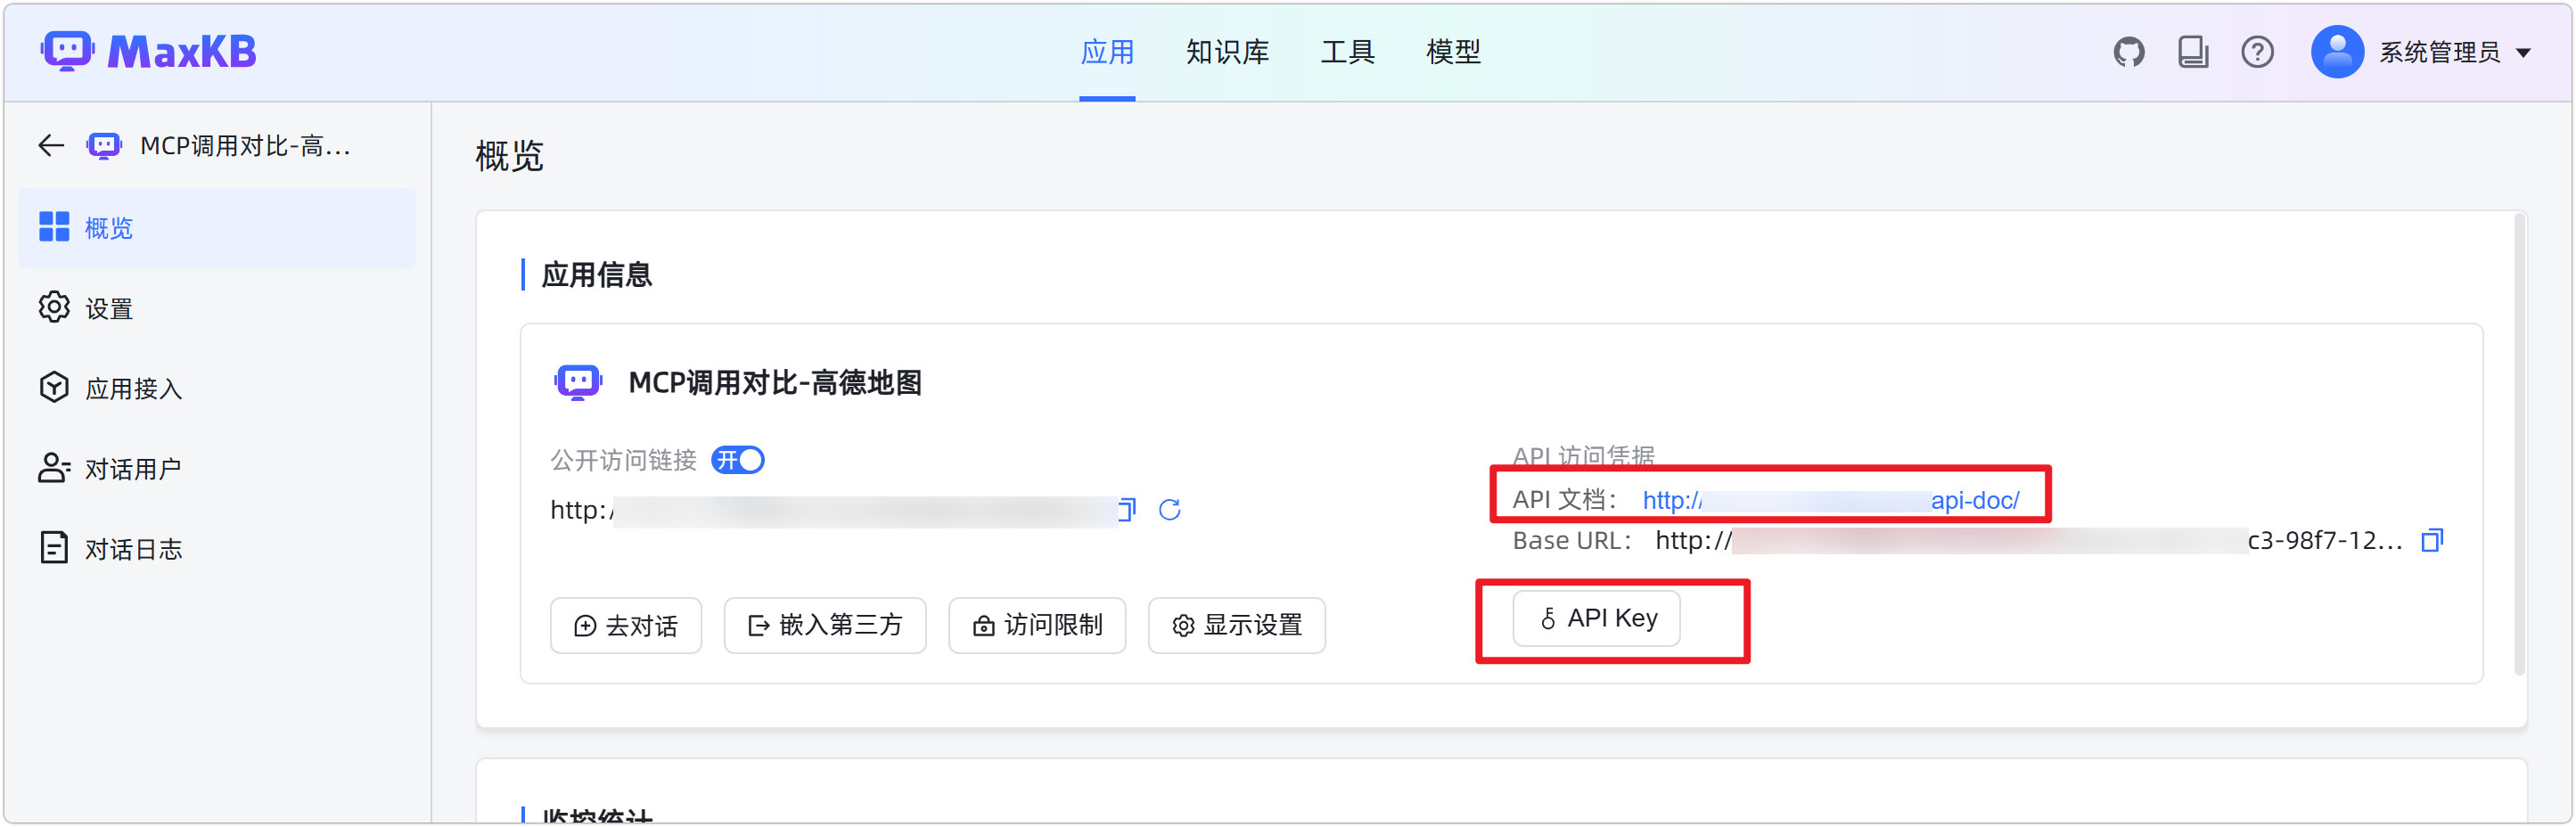Open 应用接入 in the sidebar
This screenshot has width=2576, height=827.
pos(217,388)
